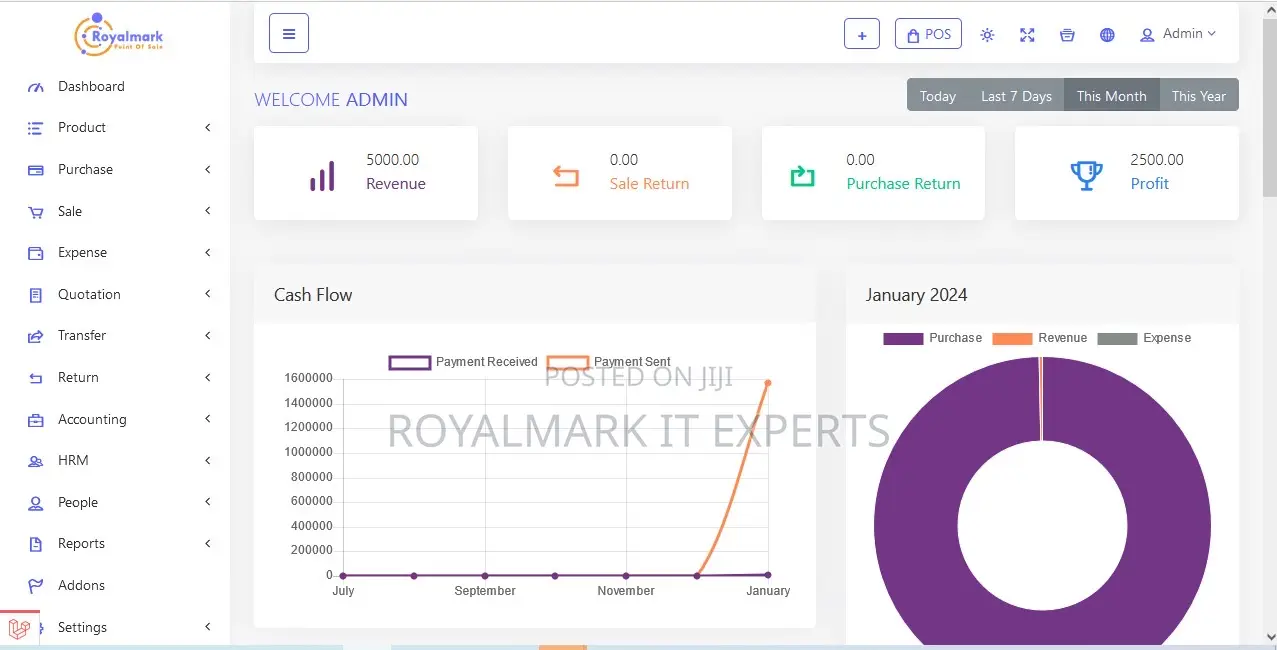Click the Addons flag icon in sidebar
The height and width of the screenshot is (650, 1277).
[x=36, y=586]
